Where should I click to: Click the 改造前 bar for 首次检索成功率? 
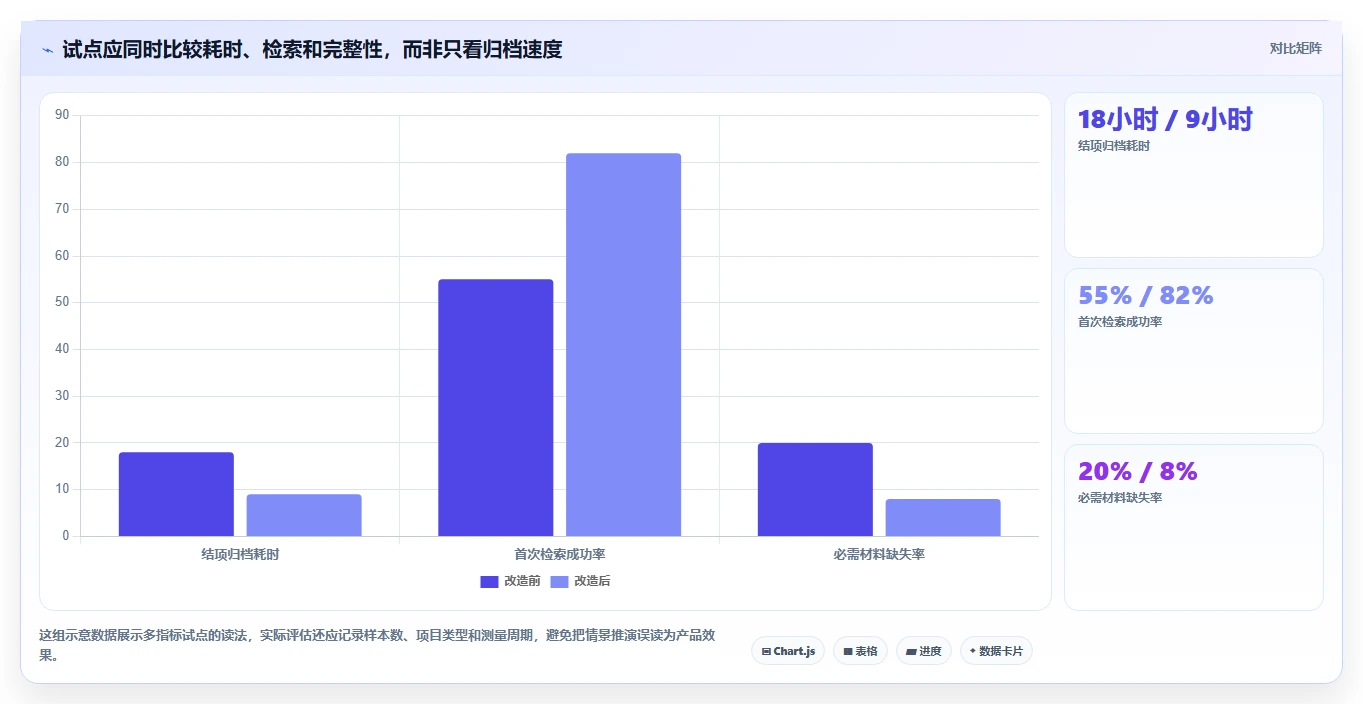(x=496, y=408)
